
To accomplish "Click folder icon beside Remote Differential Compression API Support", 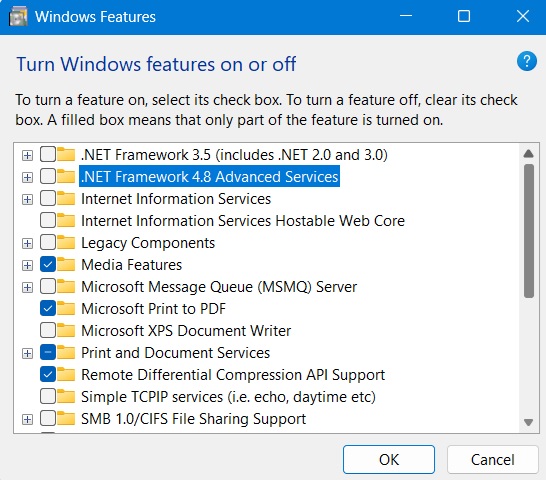I will (66, 374).
